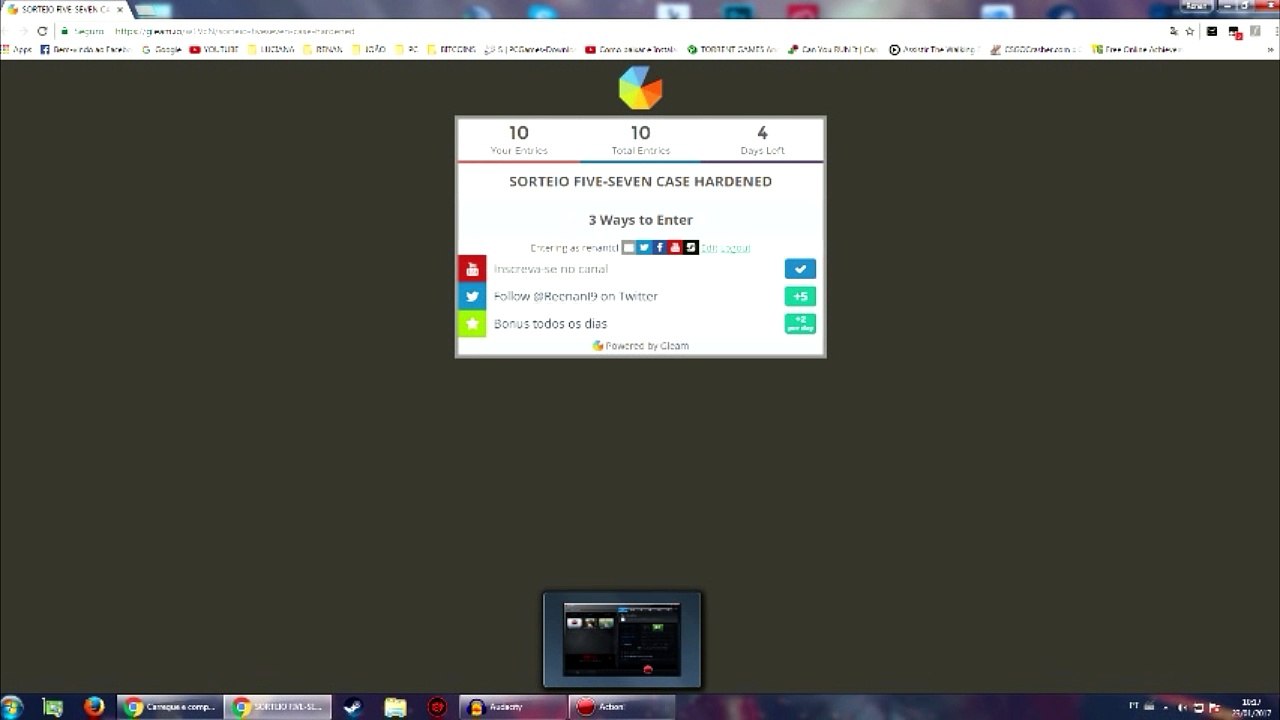The image size is (1280, 720).
Task: Switch to the Action! recorder in taskbar
Action: pos(622,707)
